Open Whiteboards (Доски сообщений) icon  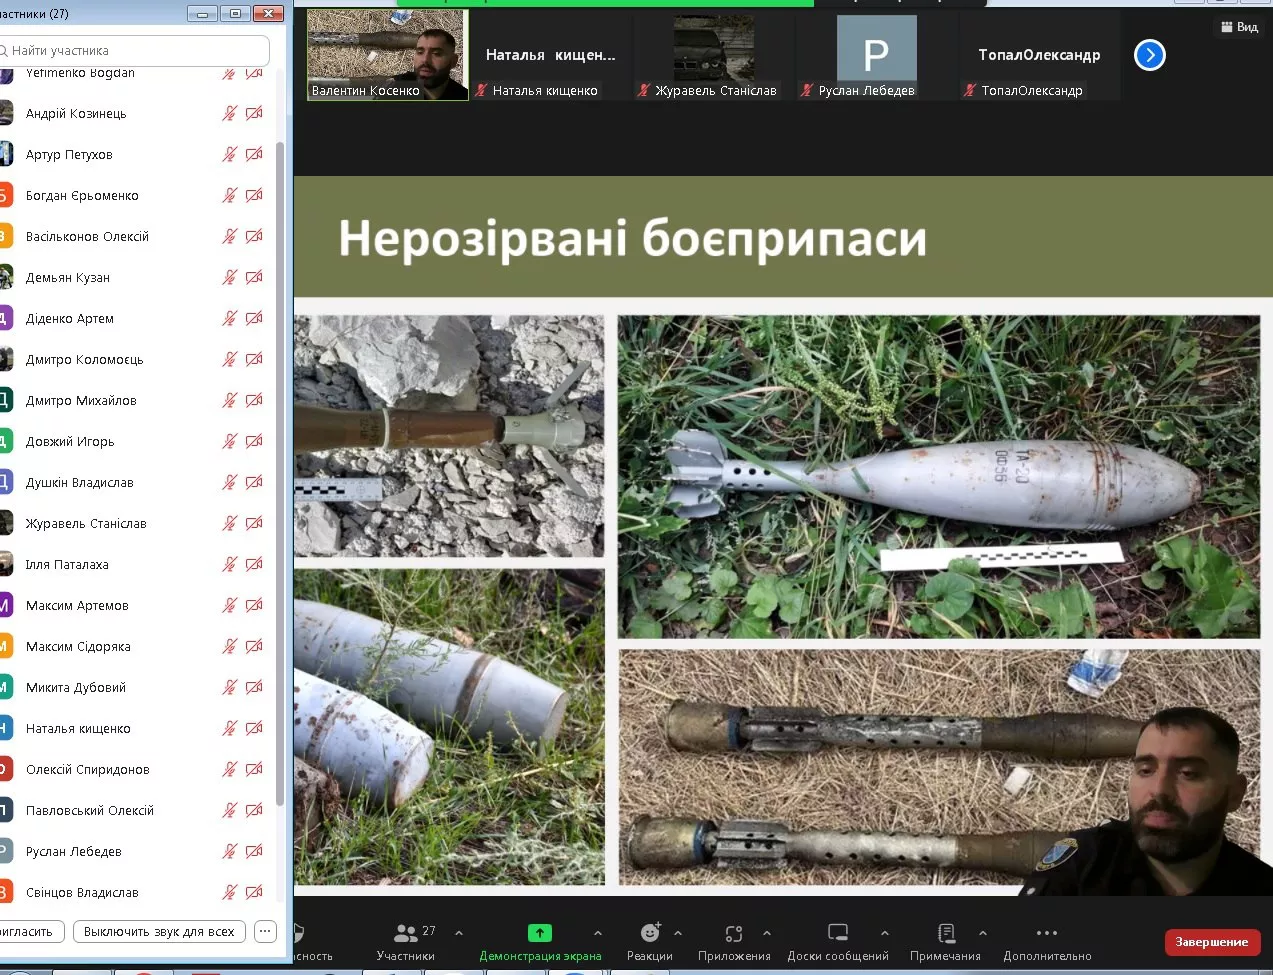838,933
